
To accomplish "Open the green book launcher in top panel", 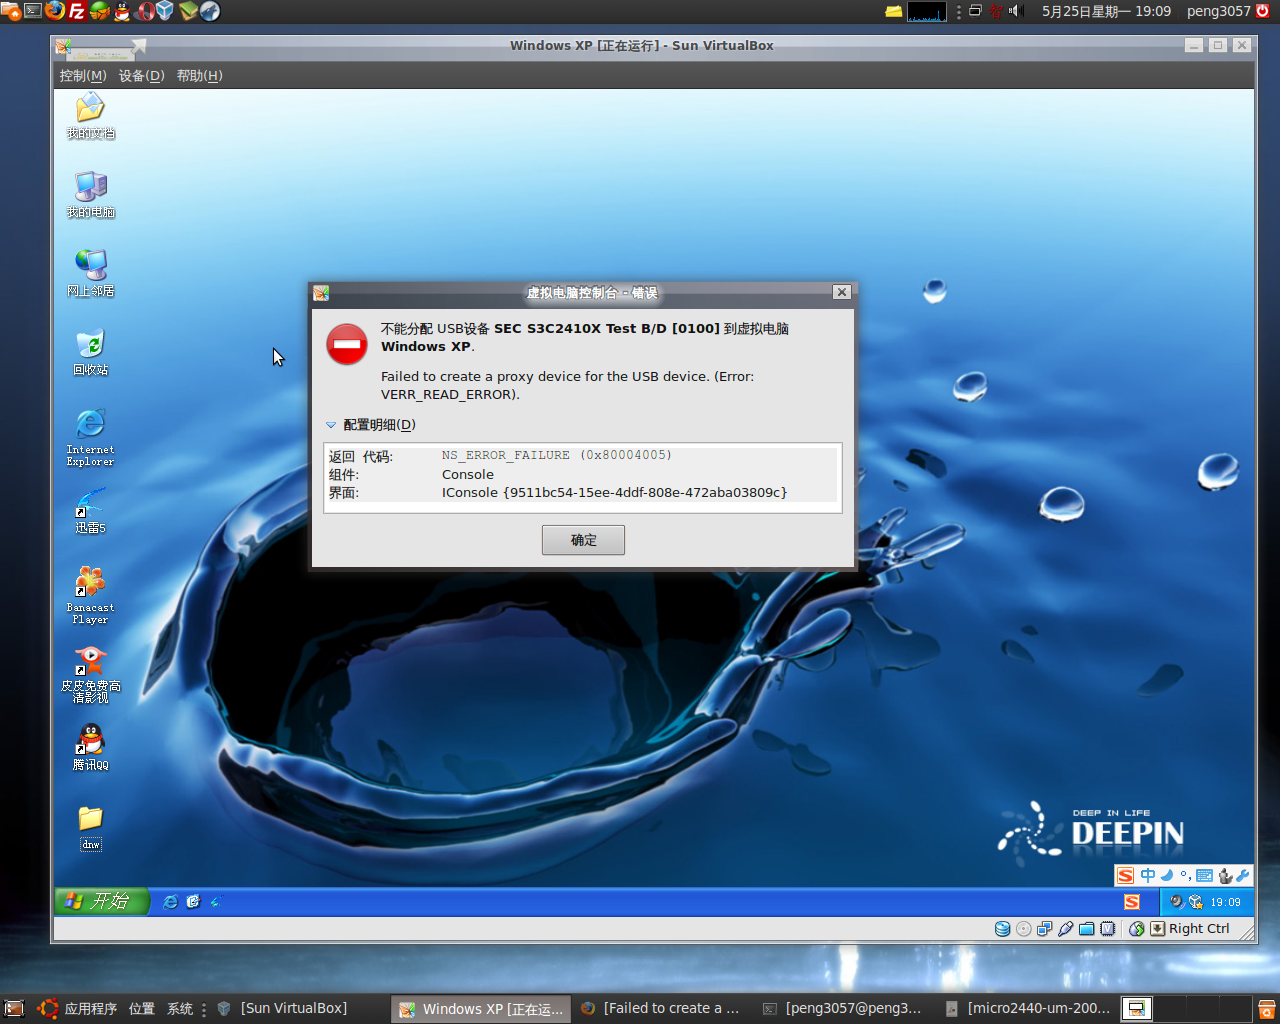I will [x=188, y=11].
